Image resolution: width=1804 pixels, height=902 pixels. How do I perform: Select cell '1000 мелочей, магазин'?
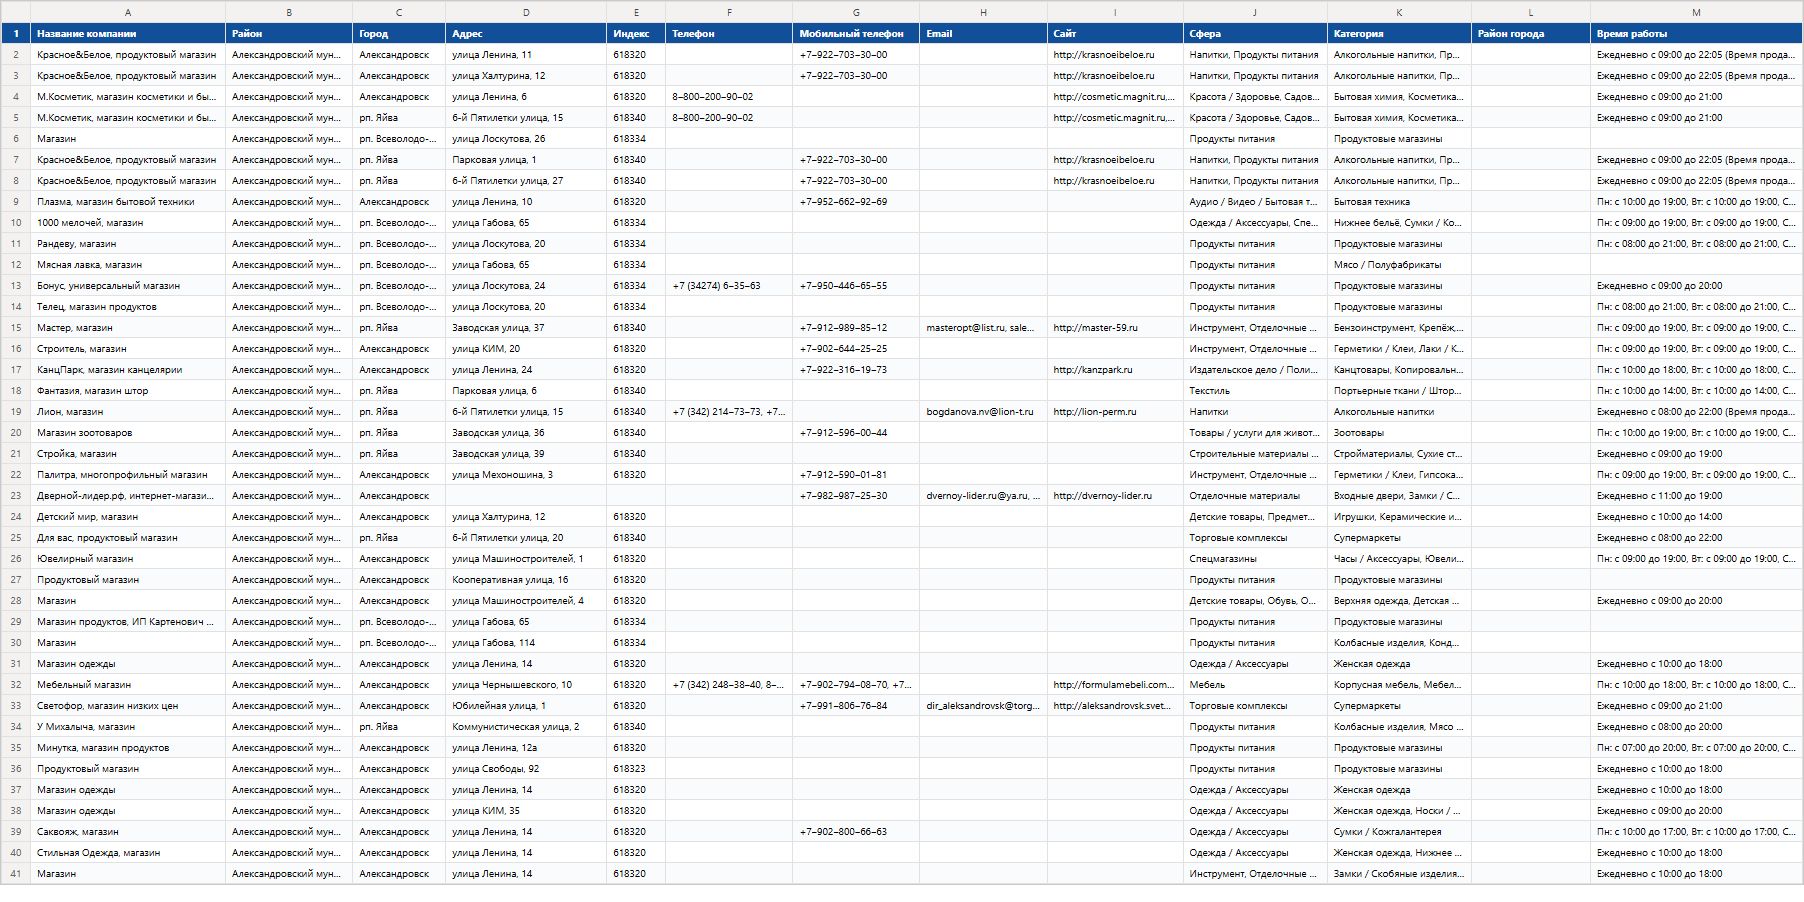128,223
